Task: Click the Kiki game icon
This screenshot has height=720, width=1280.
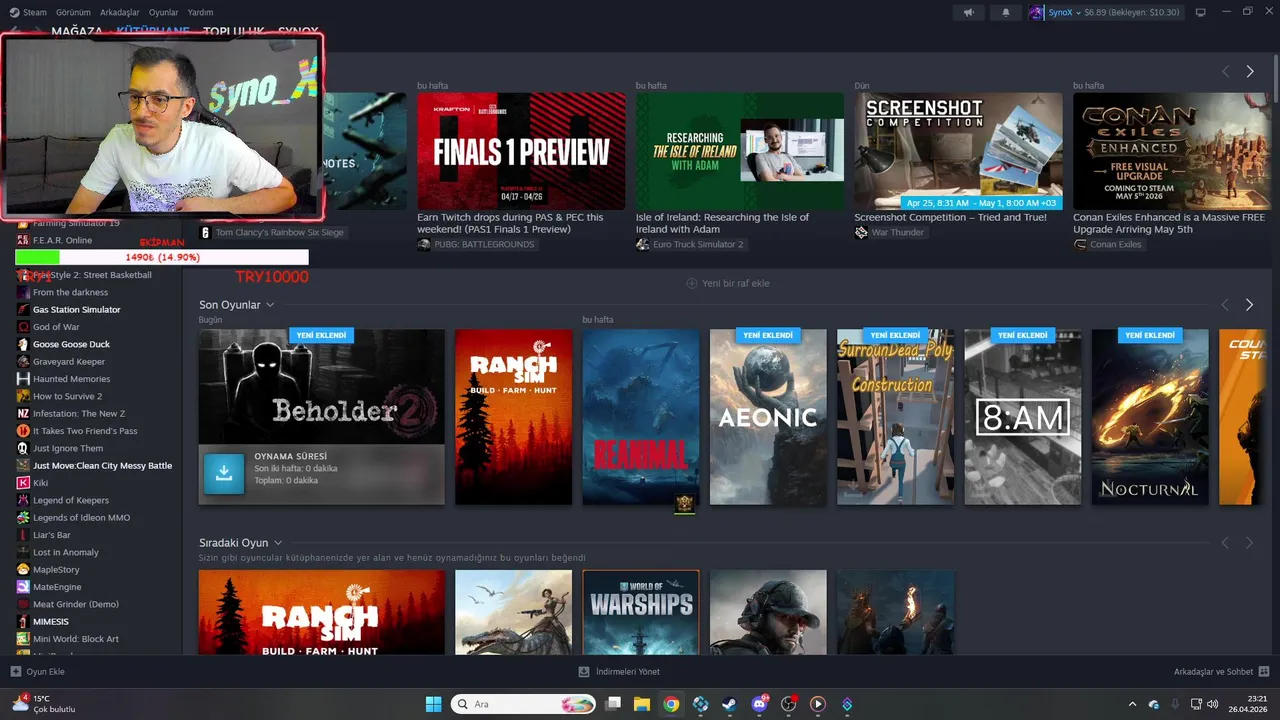Action: click(x=23, y=483)
